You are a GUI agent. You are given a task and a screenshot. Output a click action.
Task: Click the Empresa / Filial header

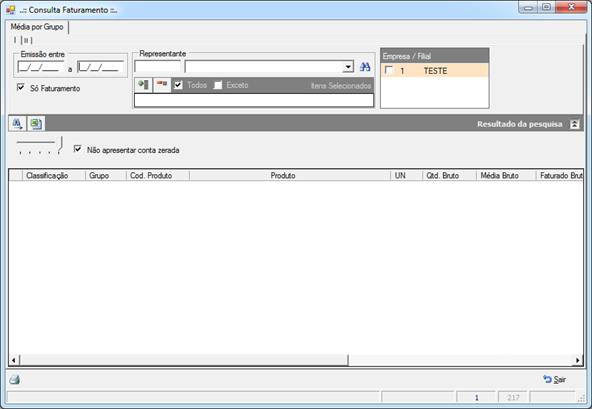435,56
